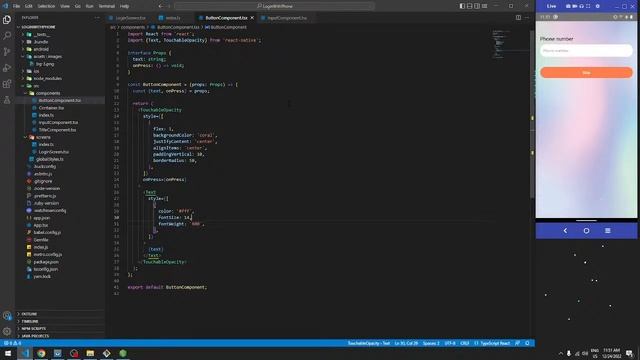
Task: Open Customize Layout icon
Action: [484, 6]
